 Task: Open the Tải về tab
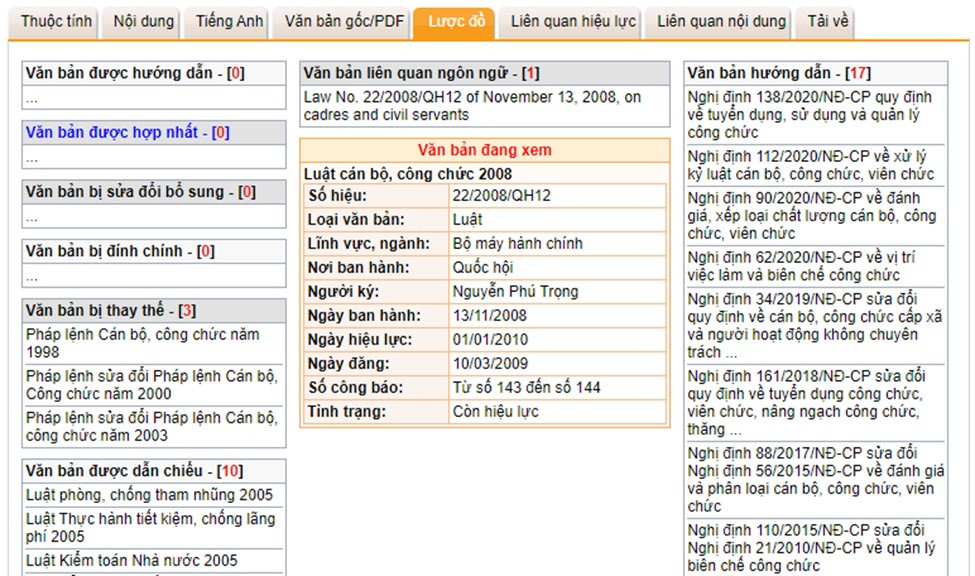[827, 21]
